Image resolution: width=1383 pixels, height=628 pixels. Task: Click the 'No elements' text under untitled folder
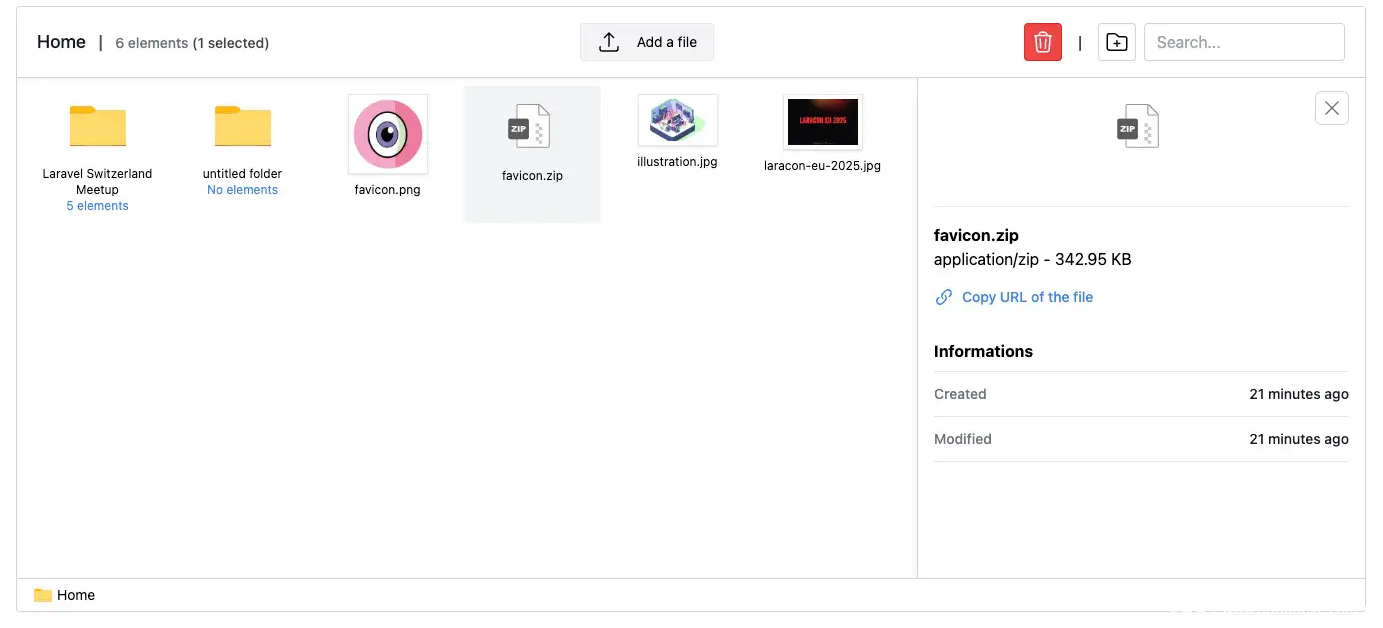pos(242,190)
